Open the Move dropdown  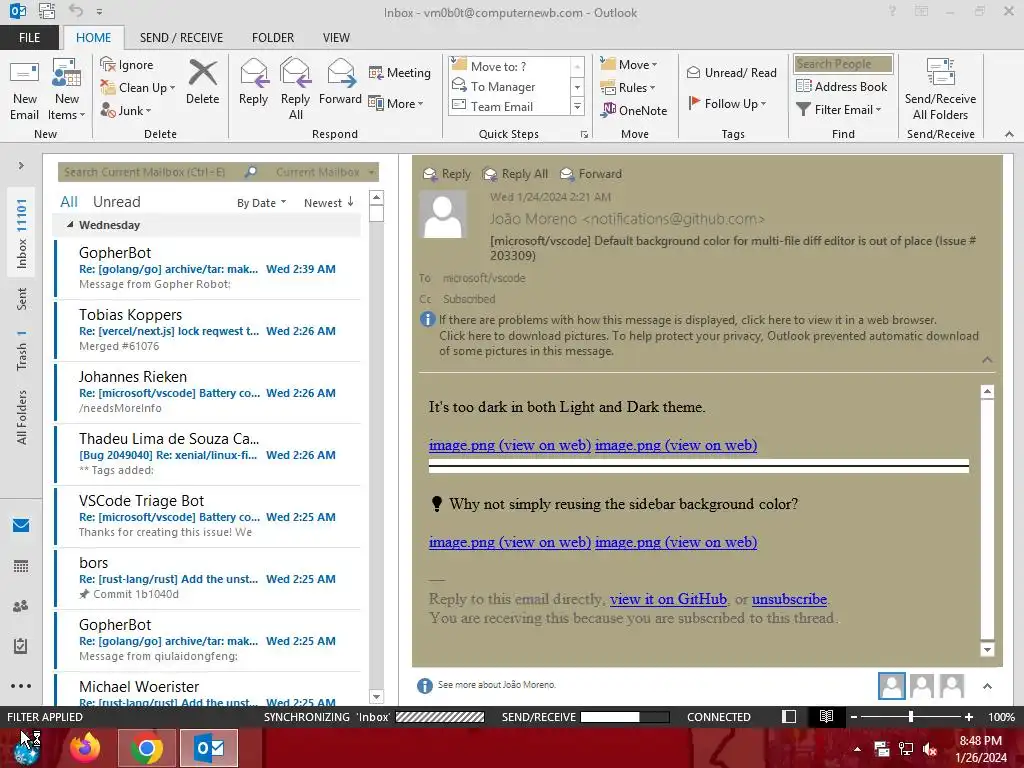point(629,65)
